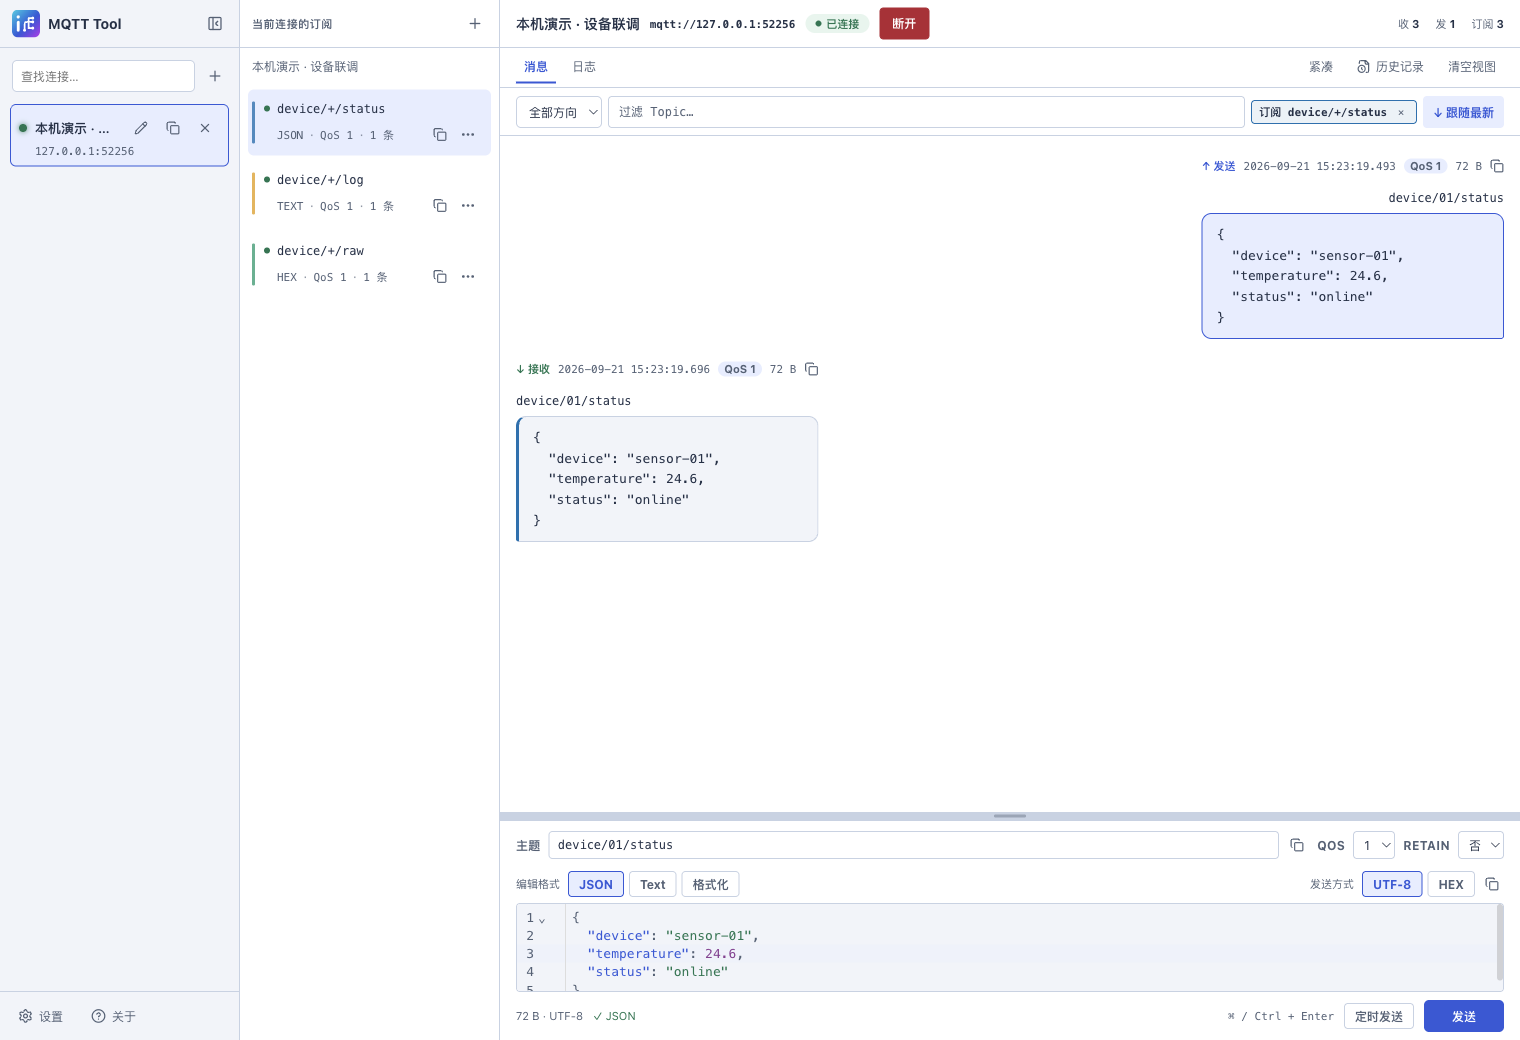
Task: Open the 消息 tab
Action: click(x=536, y=67)
